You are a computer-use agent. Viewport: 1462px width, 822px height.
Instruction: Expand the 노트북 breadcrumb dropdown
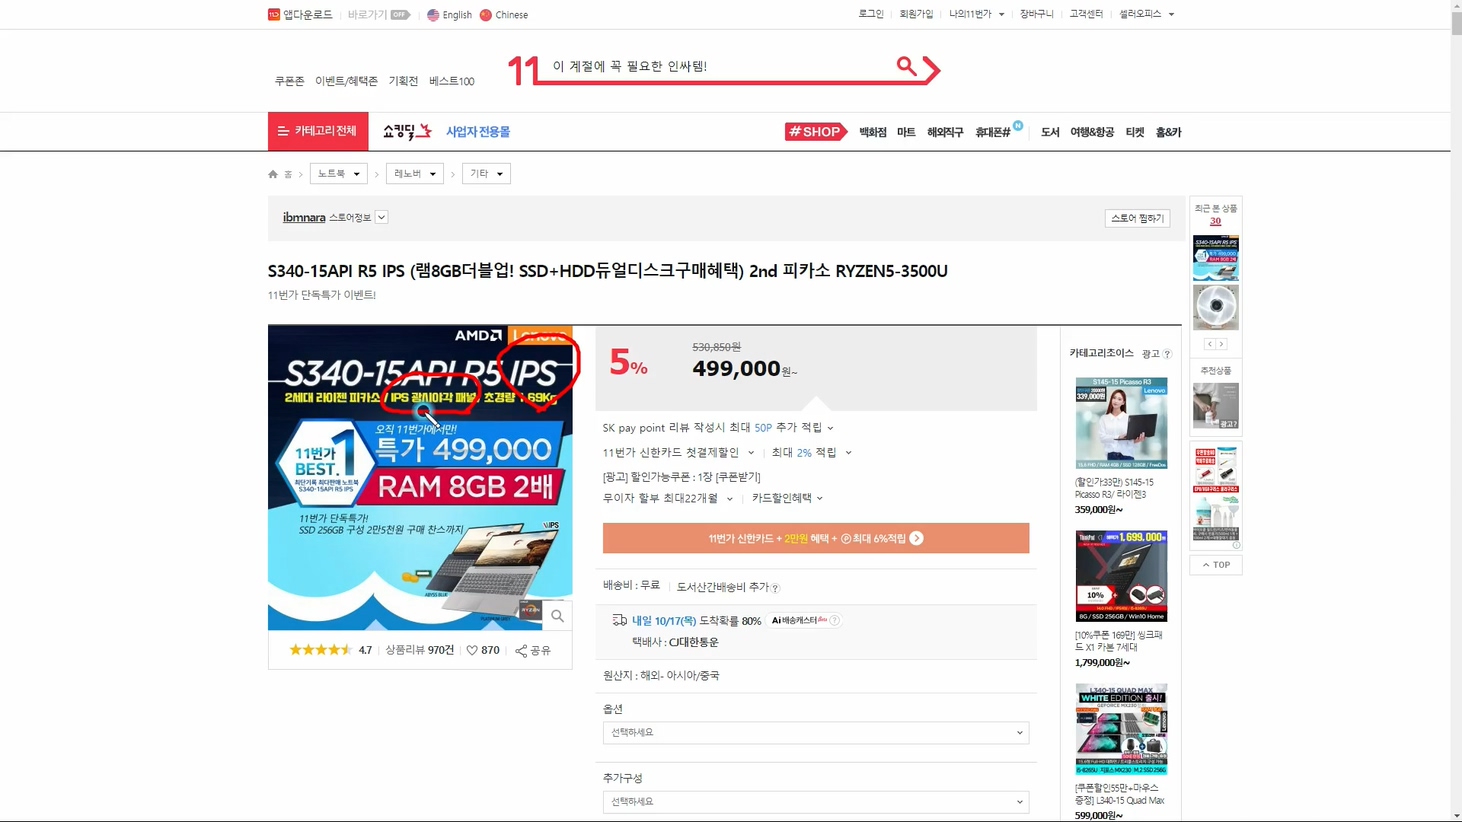(339, 173)
